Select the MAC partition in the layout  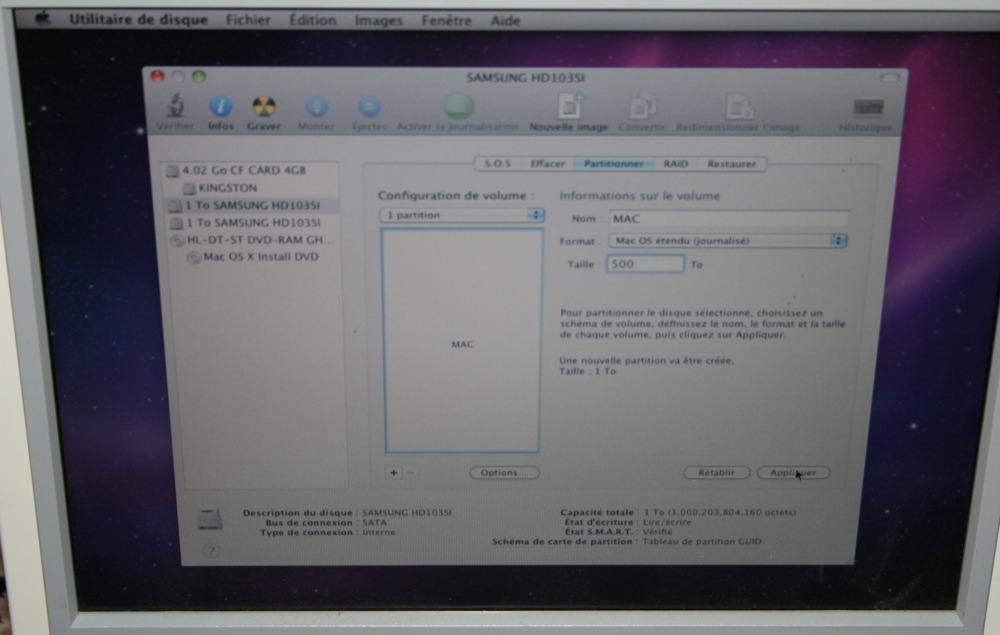click(x=462, y=341)
